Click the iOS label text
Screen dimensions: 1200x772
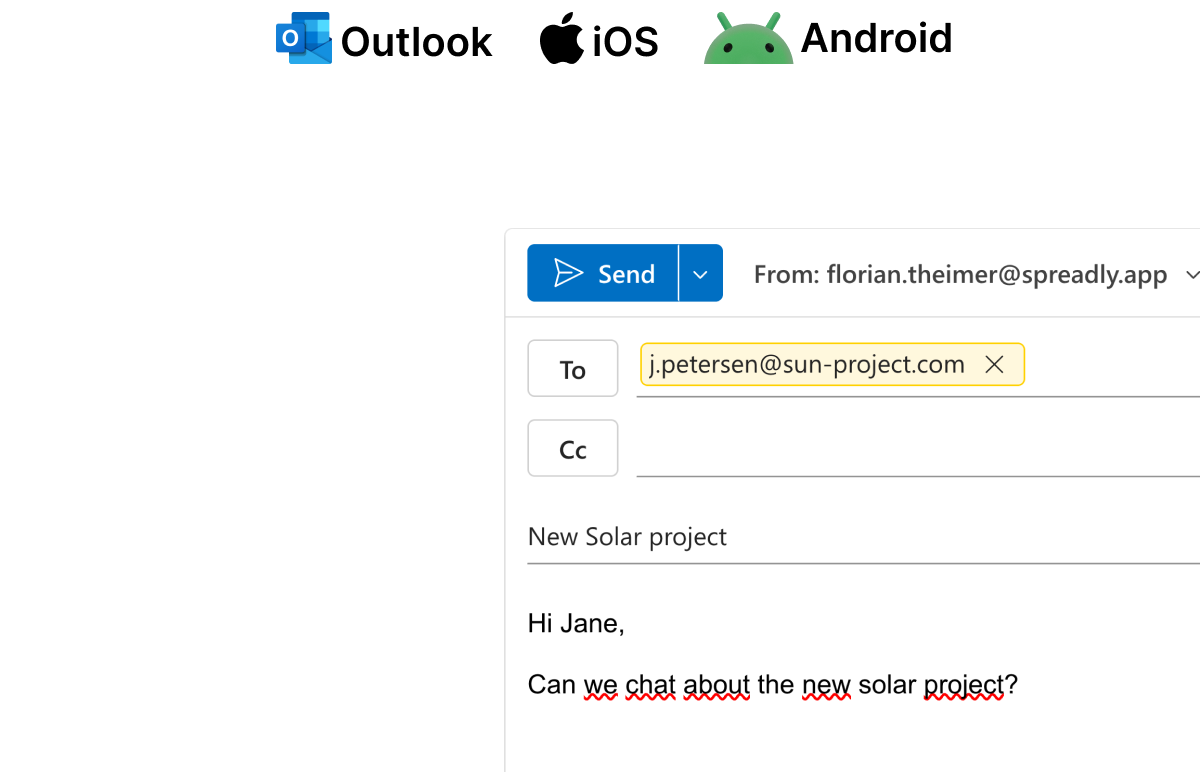click(626, 42)
